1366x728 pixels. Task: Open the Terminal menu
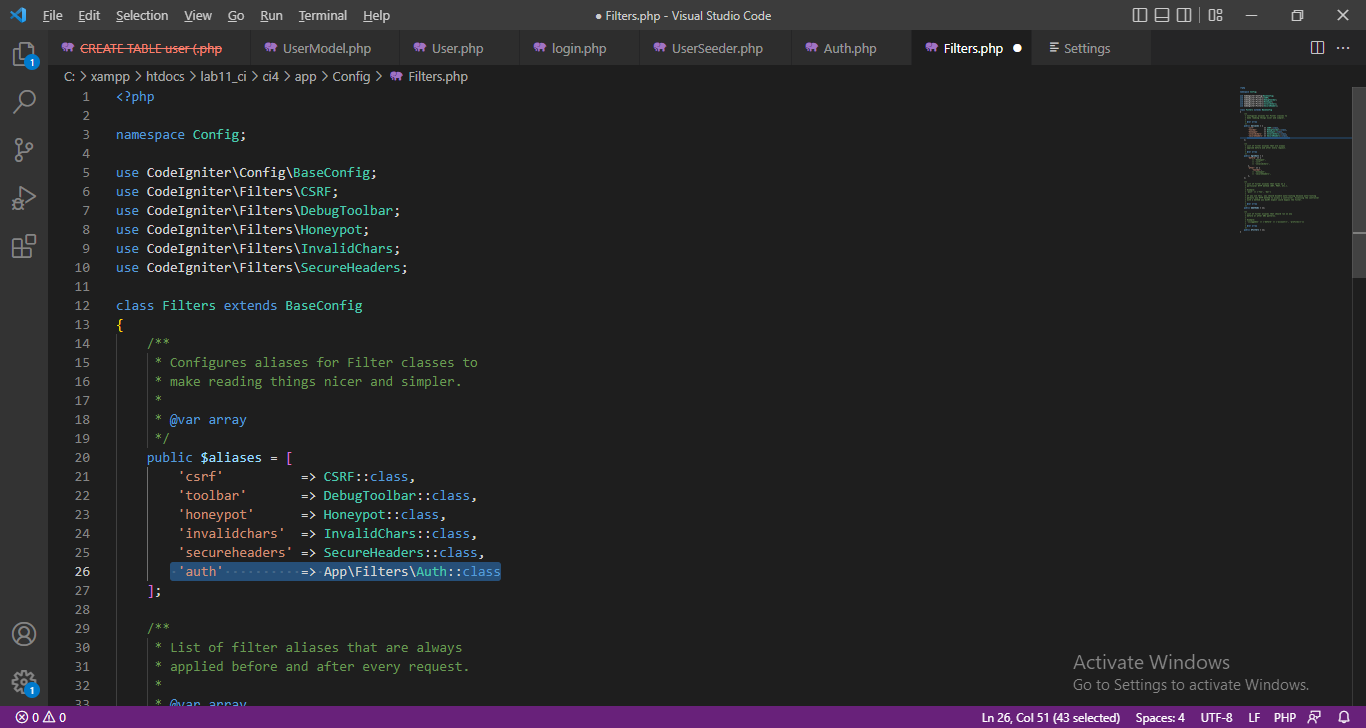tap(322, 15)
